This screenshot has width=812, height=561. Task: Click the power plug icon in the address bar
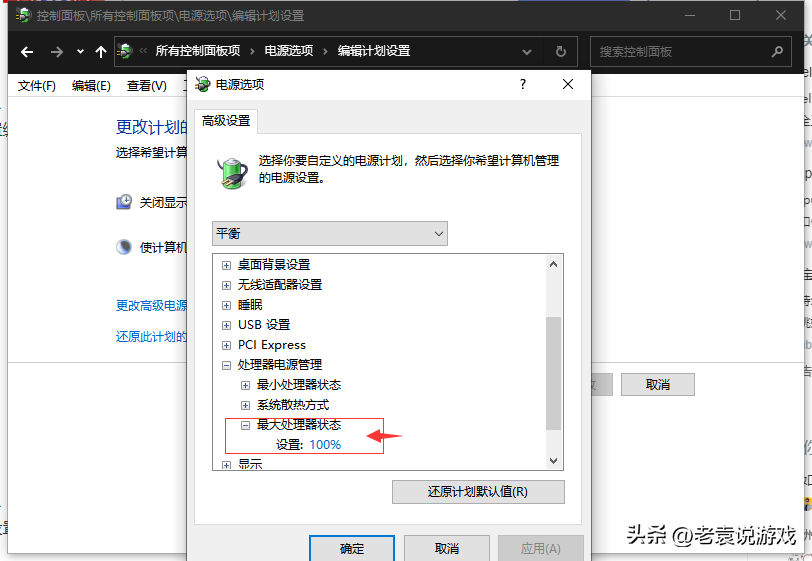point(124,51)
